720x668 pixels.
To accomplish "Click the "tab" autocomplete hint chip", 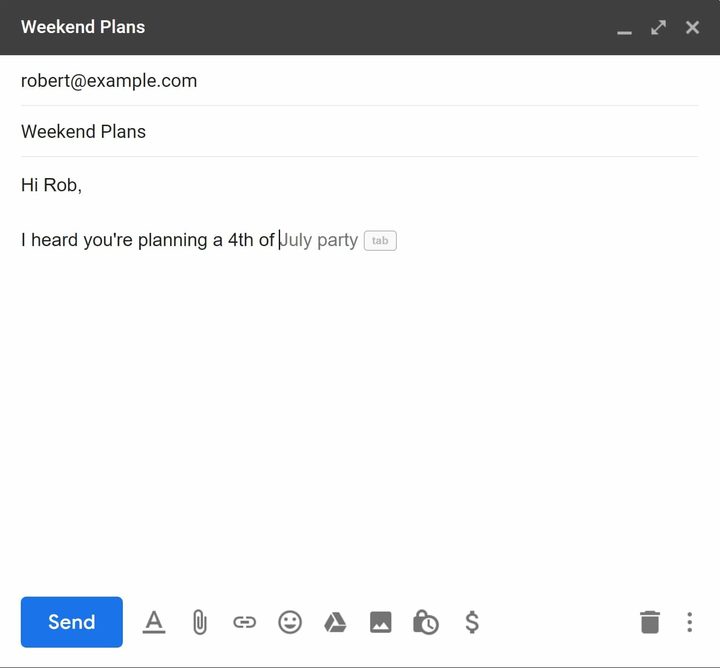I will click(x=380, y=241).
